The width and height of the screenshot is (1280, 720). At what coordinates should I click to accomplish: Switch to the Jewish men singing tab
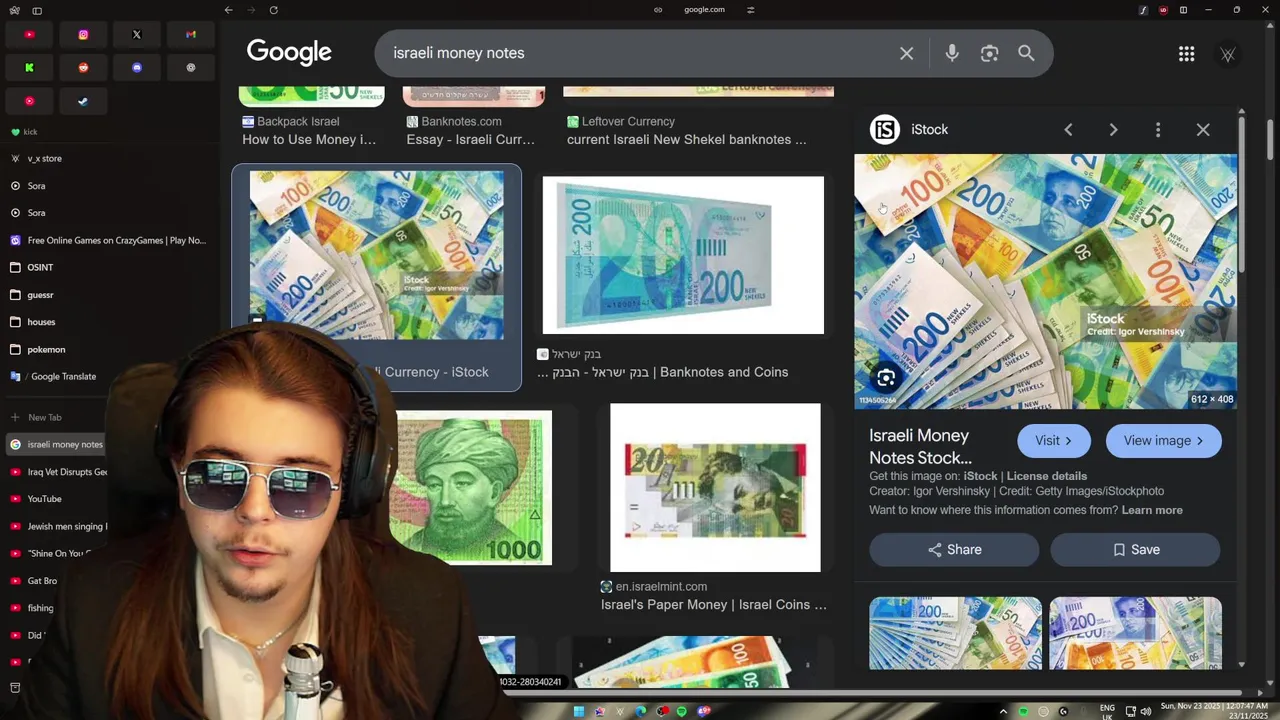coord(58,526)
